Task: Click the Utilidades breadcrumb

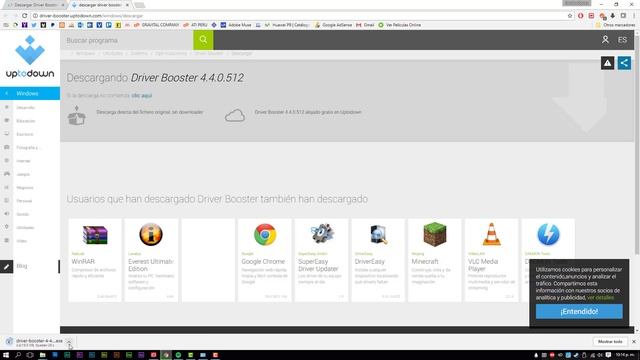Action: [113, 53]
